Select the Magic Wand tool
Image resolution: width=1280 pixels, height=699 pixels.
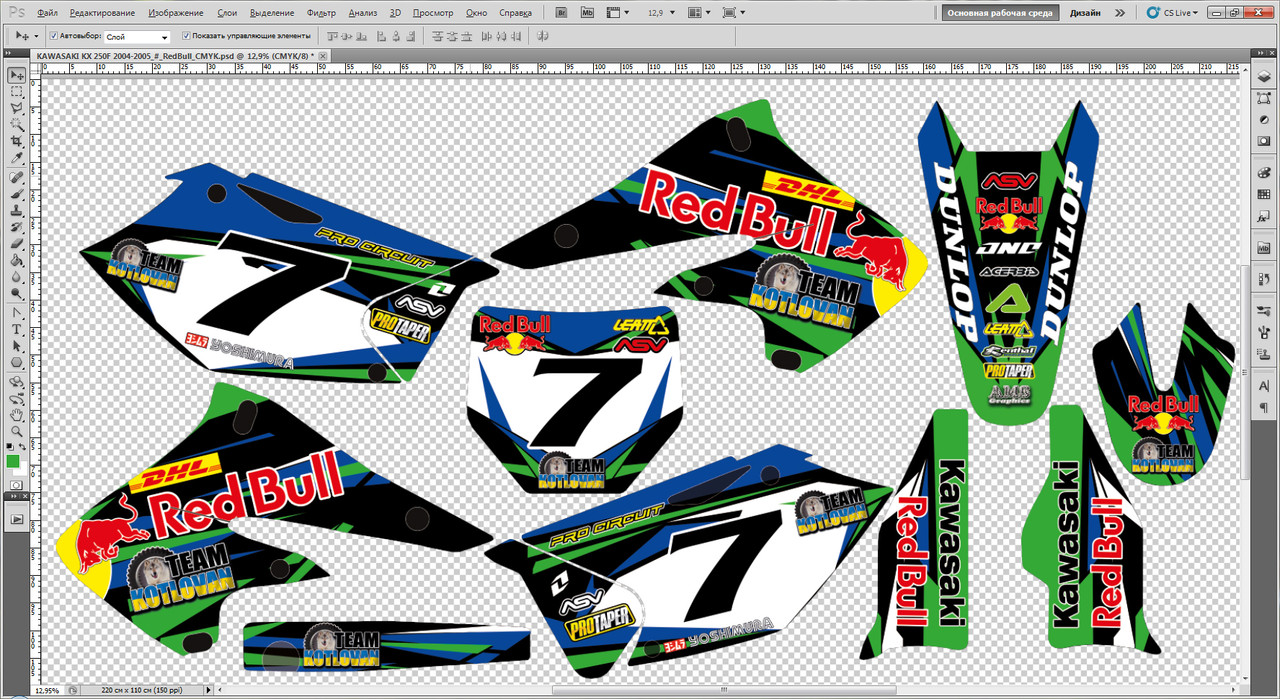click(16, 125)
